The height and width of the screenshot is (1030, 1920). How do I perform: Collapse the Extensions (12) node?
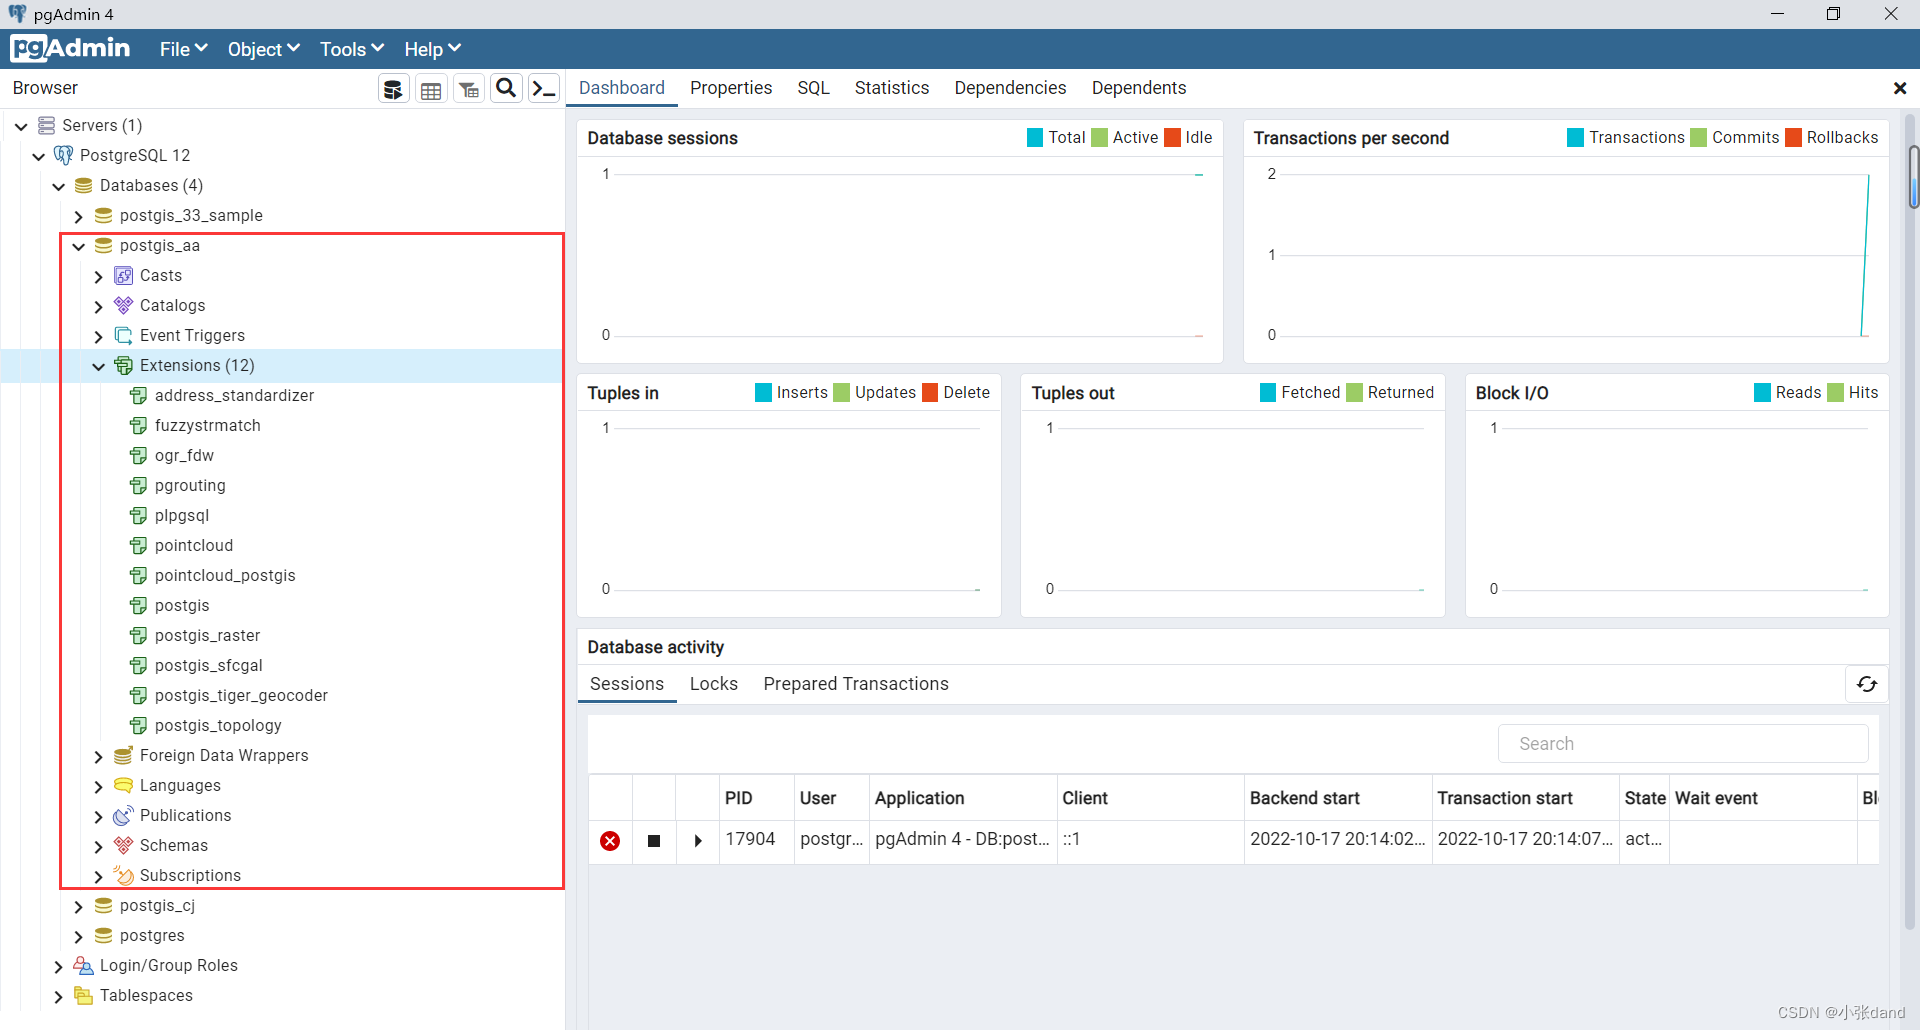coord(99,366)
